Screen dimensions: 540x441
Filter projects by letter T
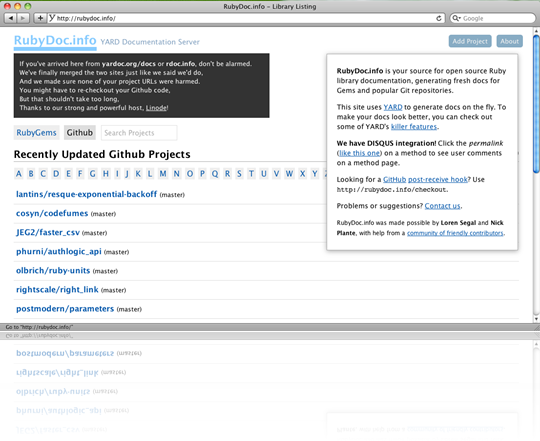(x=251, y=174)
